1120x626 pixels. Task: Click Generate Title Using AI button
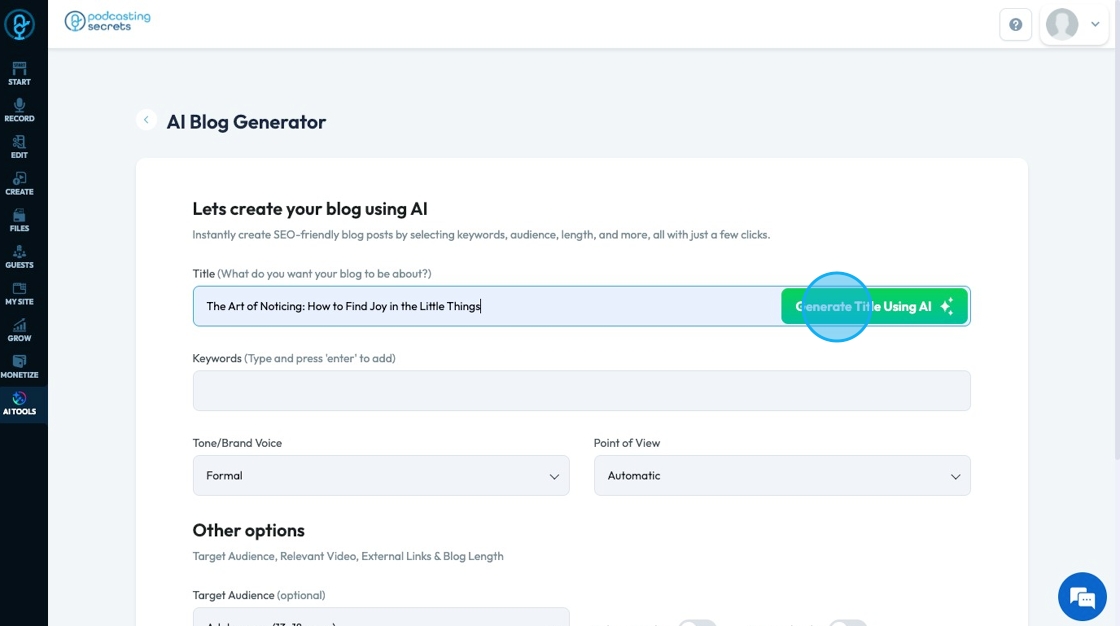(874, 306)
